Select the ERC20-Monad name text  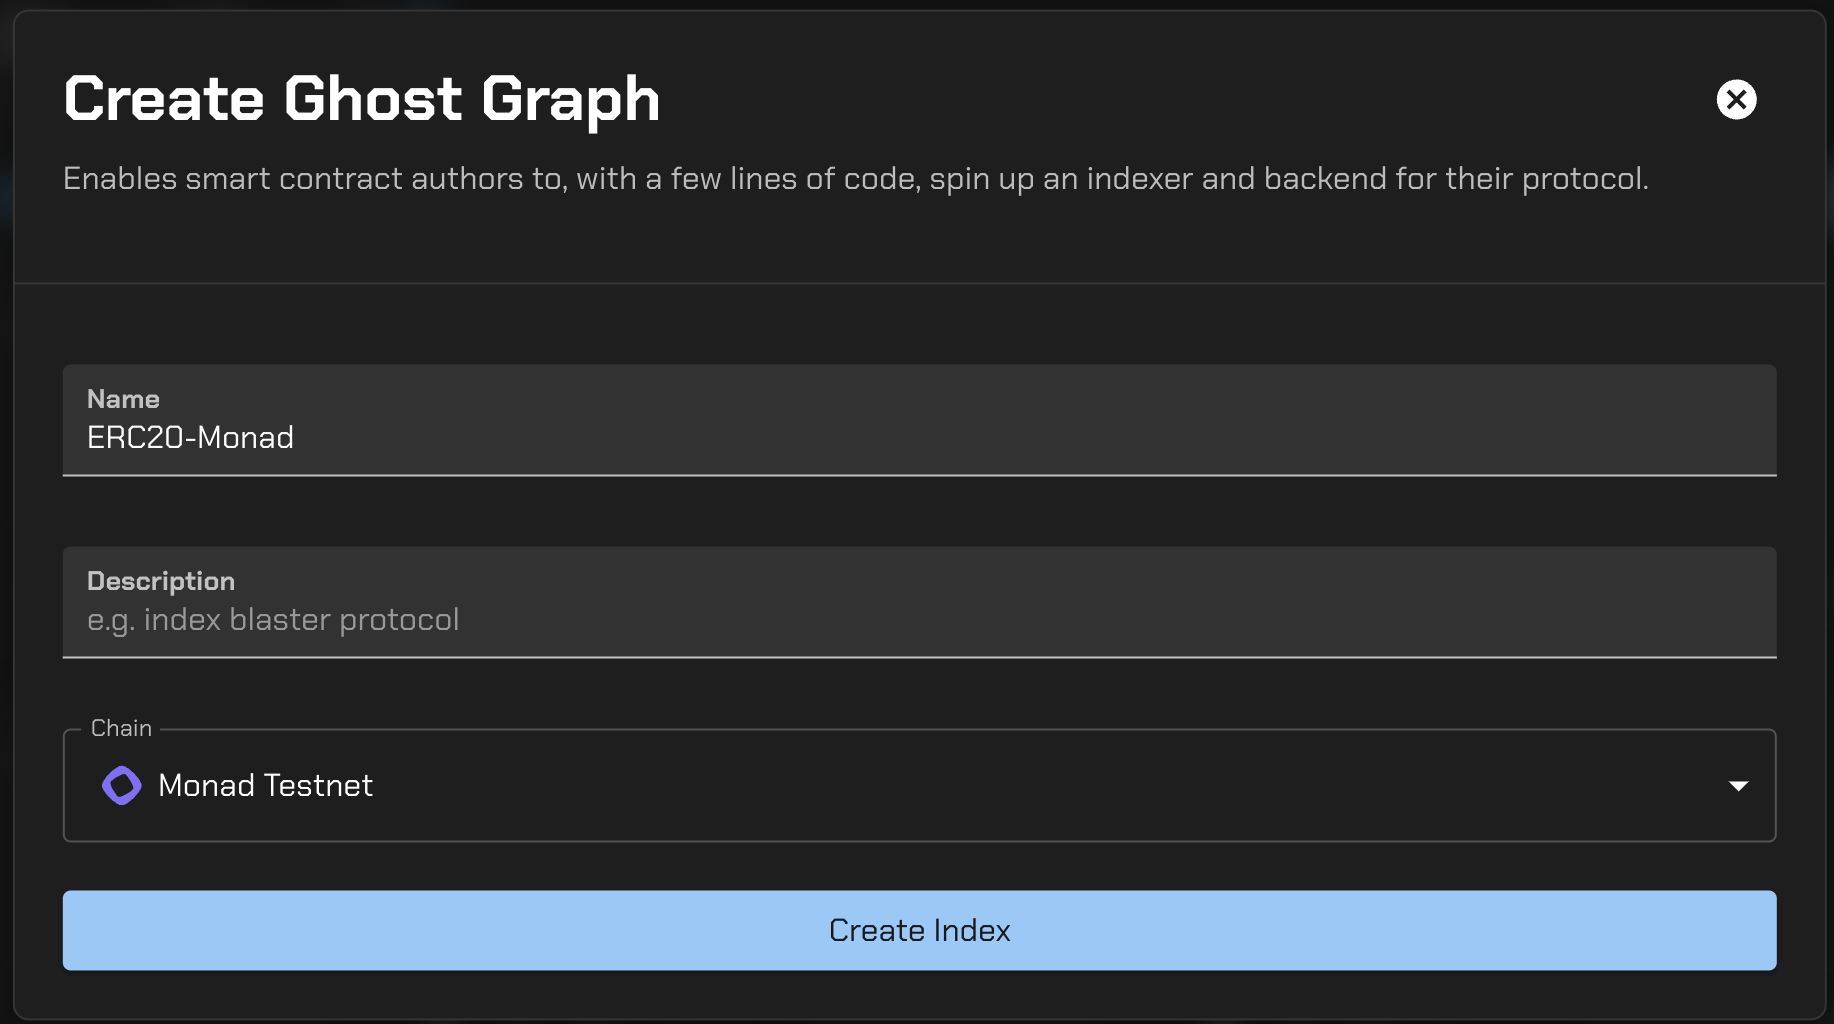coord(190,437)
